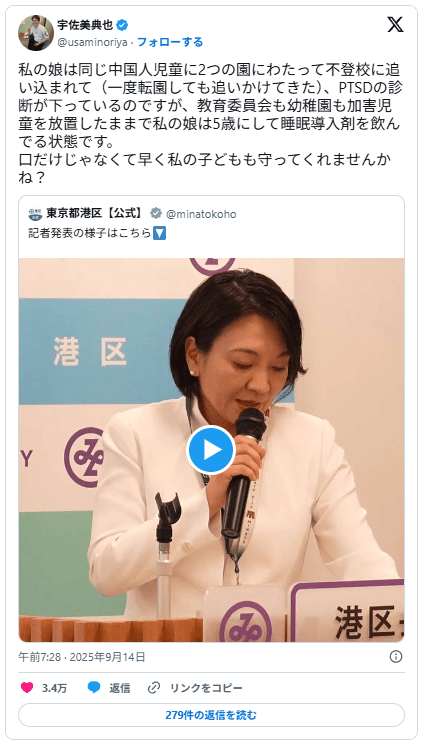This screenshot has height=755, width=427.
Task: Open the @usaminoriya handle link
Action: pos(92,42)
